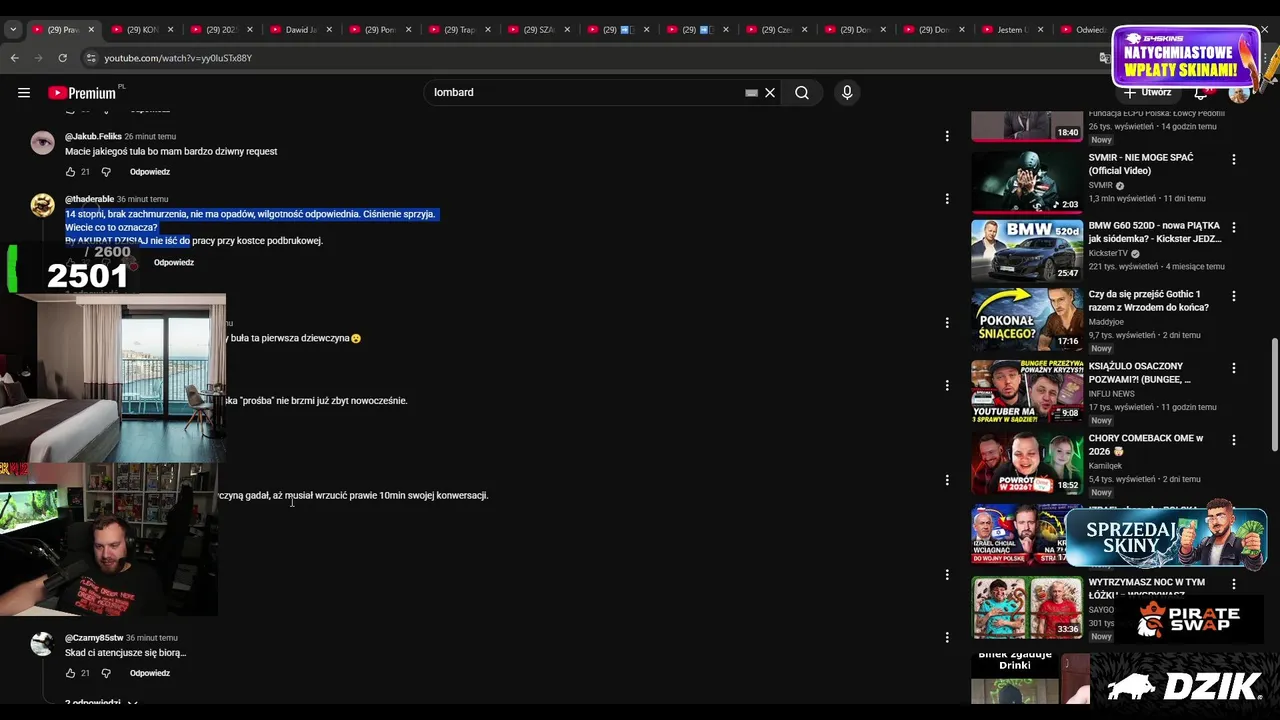
Task: Open the CHORY COMEBACK OME thumbnail
Action: 1027,463
